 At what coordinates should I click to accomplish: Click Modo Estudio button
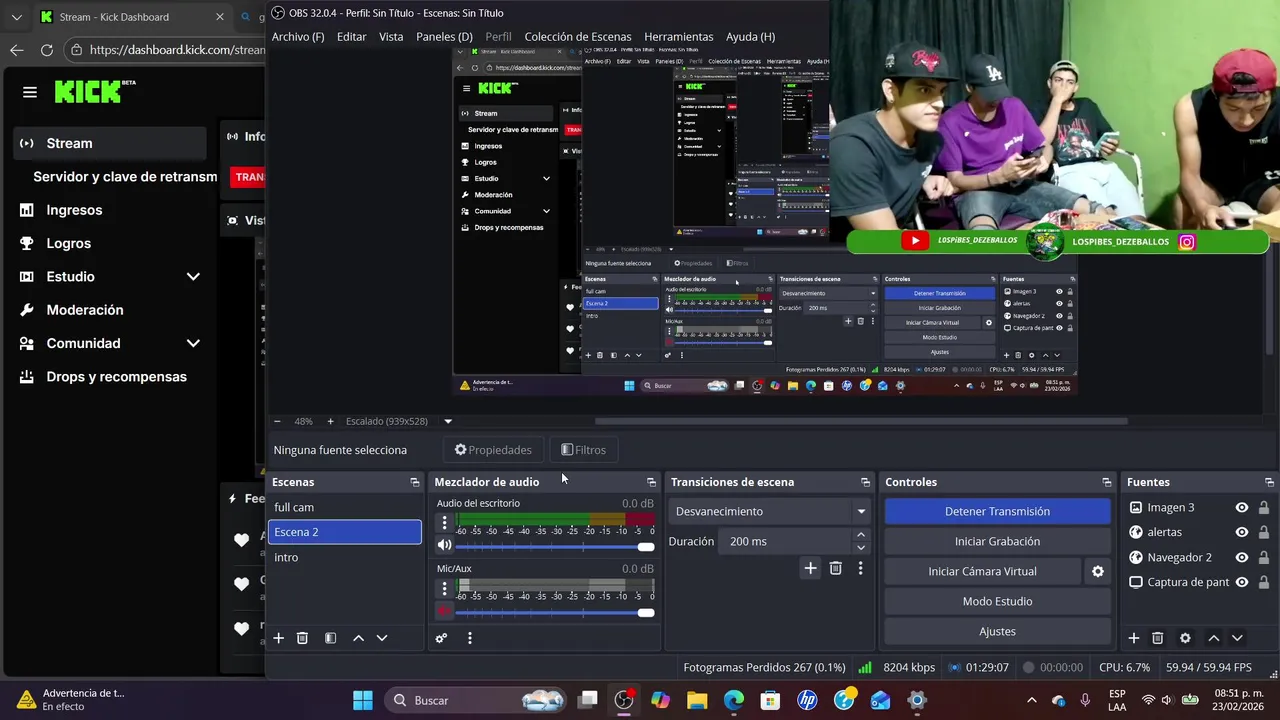[x=997, y=601]
